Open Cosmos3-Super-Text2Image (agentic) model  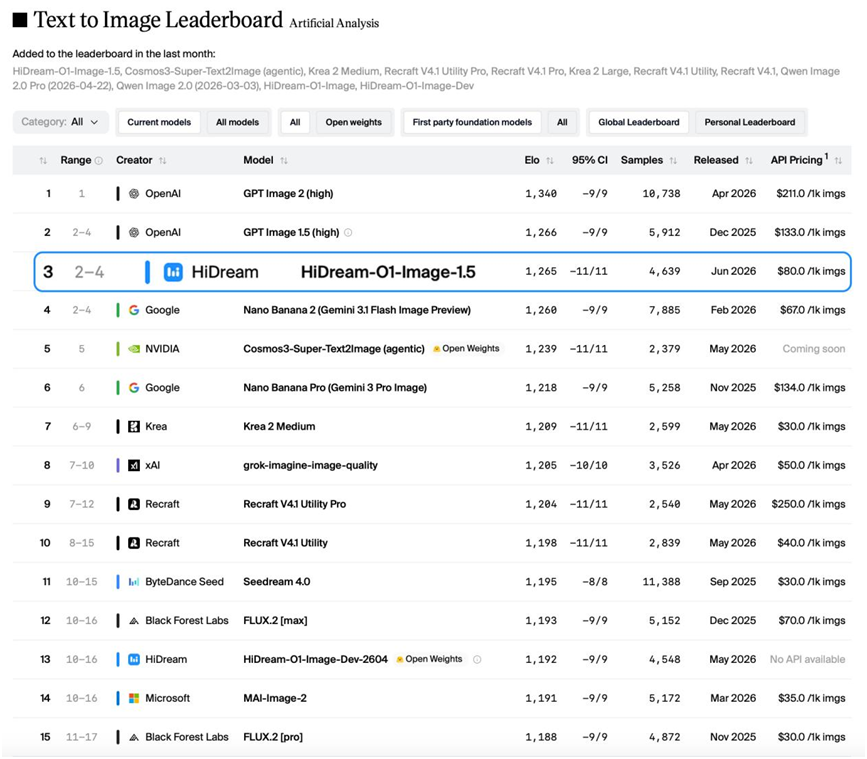[334, 349]
